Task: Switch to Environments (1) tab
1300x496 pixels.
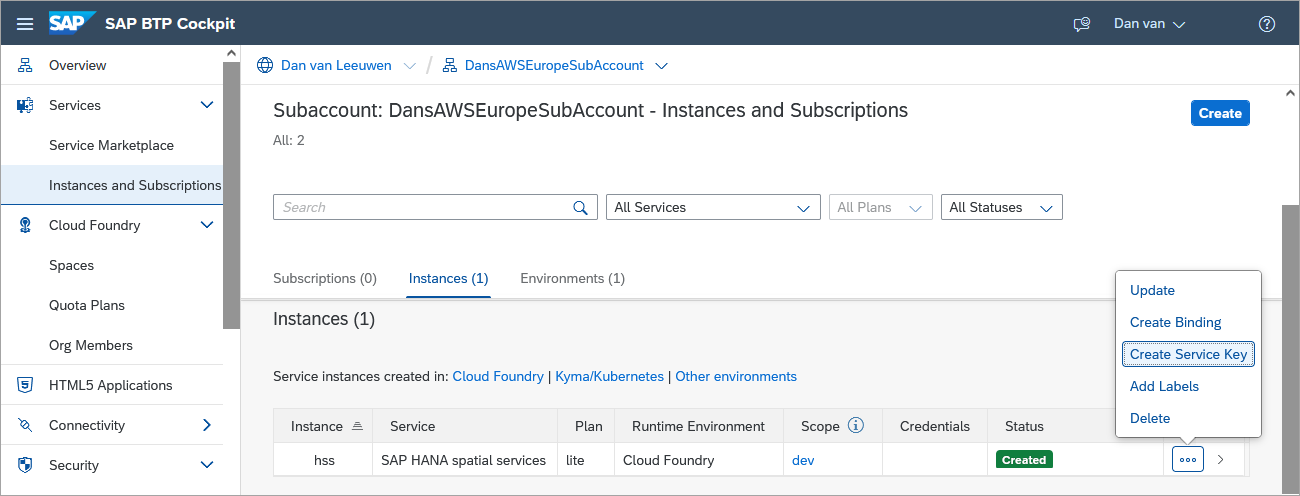Action: (x=572, y=278)
